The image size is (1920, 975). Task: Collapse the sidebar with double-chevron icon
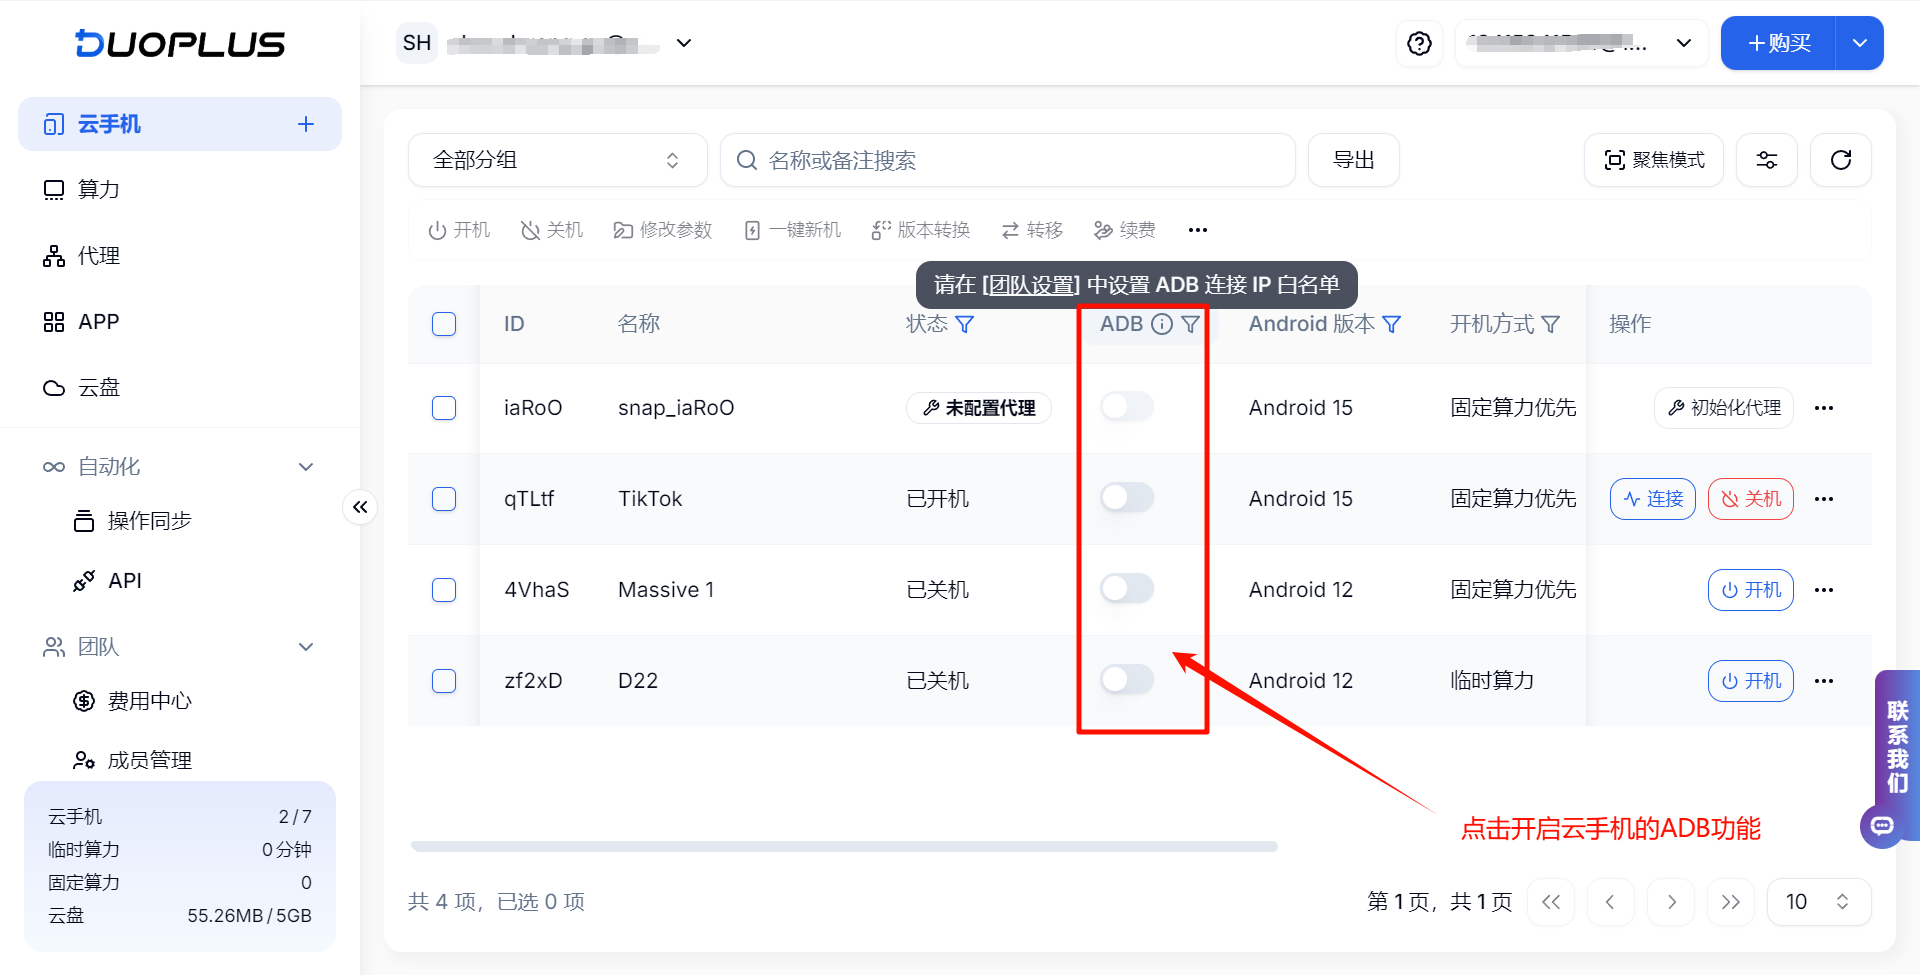360,507
